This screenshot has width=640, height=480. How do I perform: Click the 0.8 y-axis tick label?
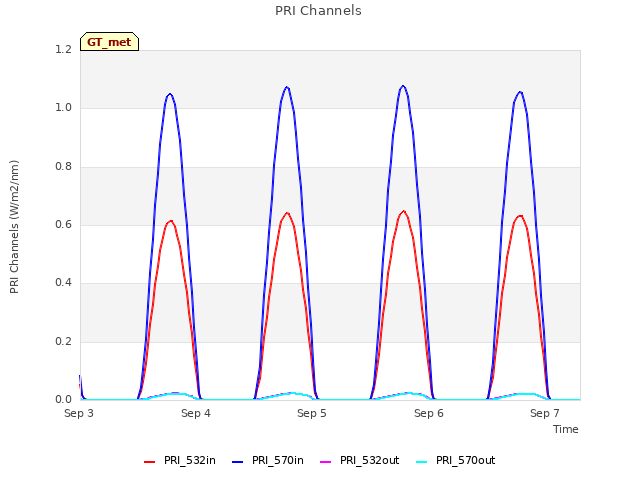pyautogui.click(x=63, y=166)
